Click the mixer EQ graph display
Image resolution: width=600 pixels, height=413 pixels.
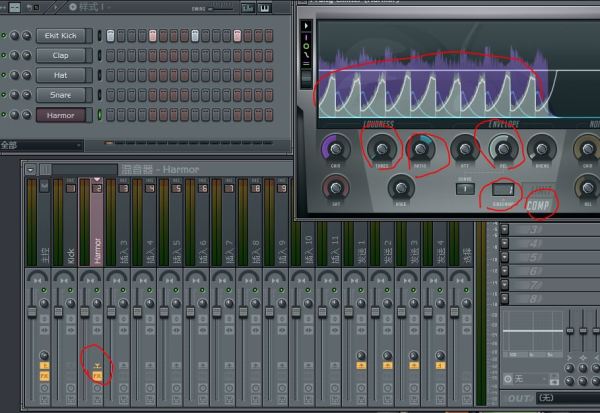pos(532,334)
